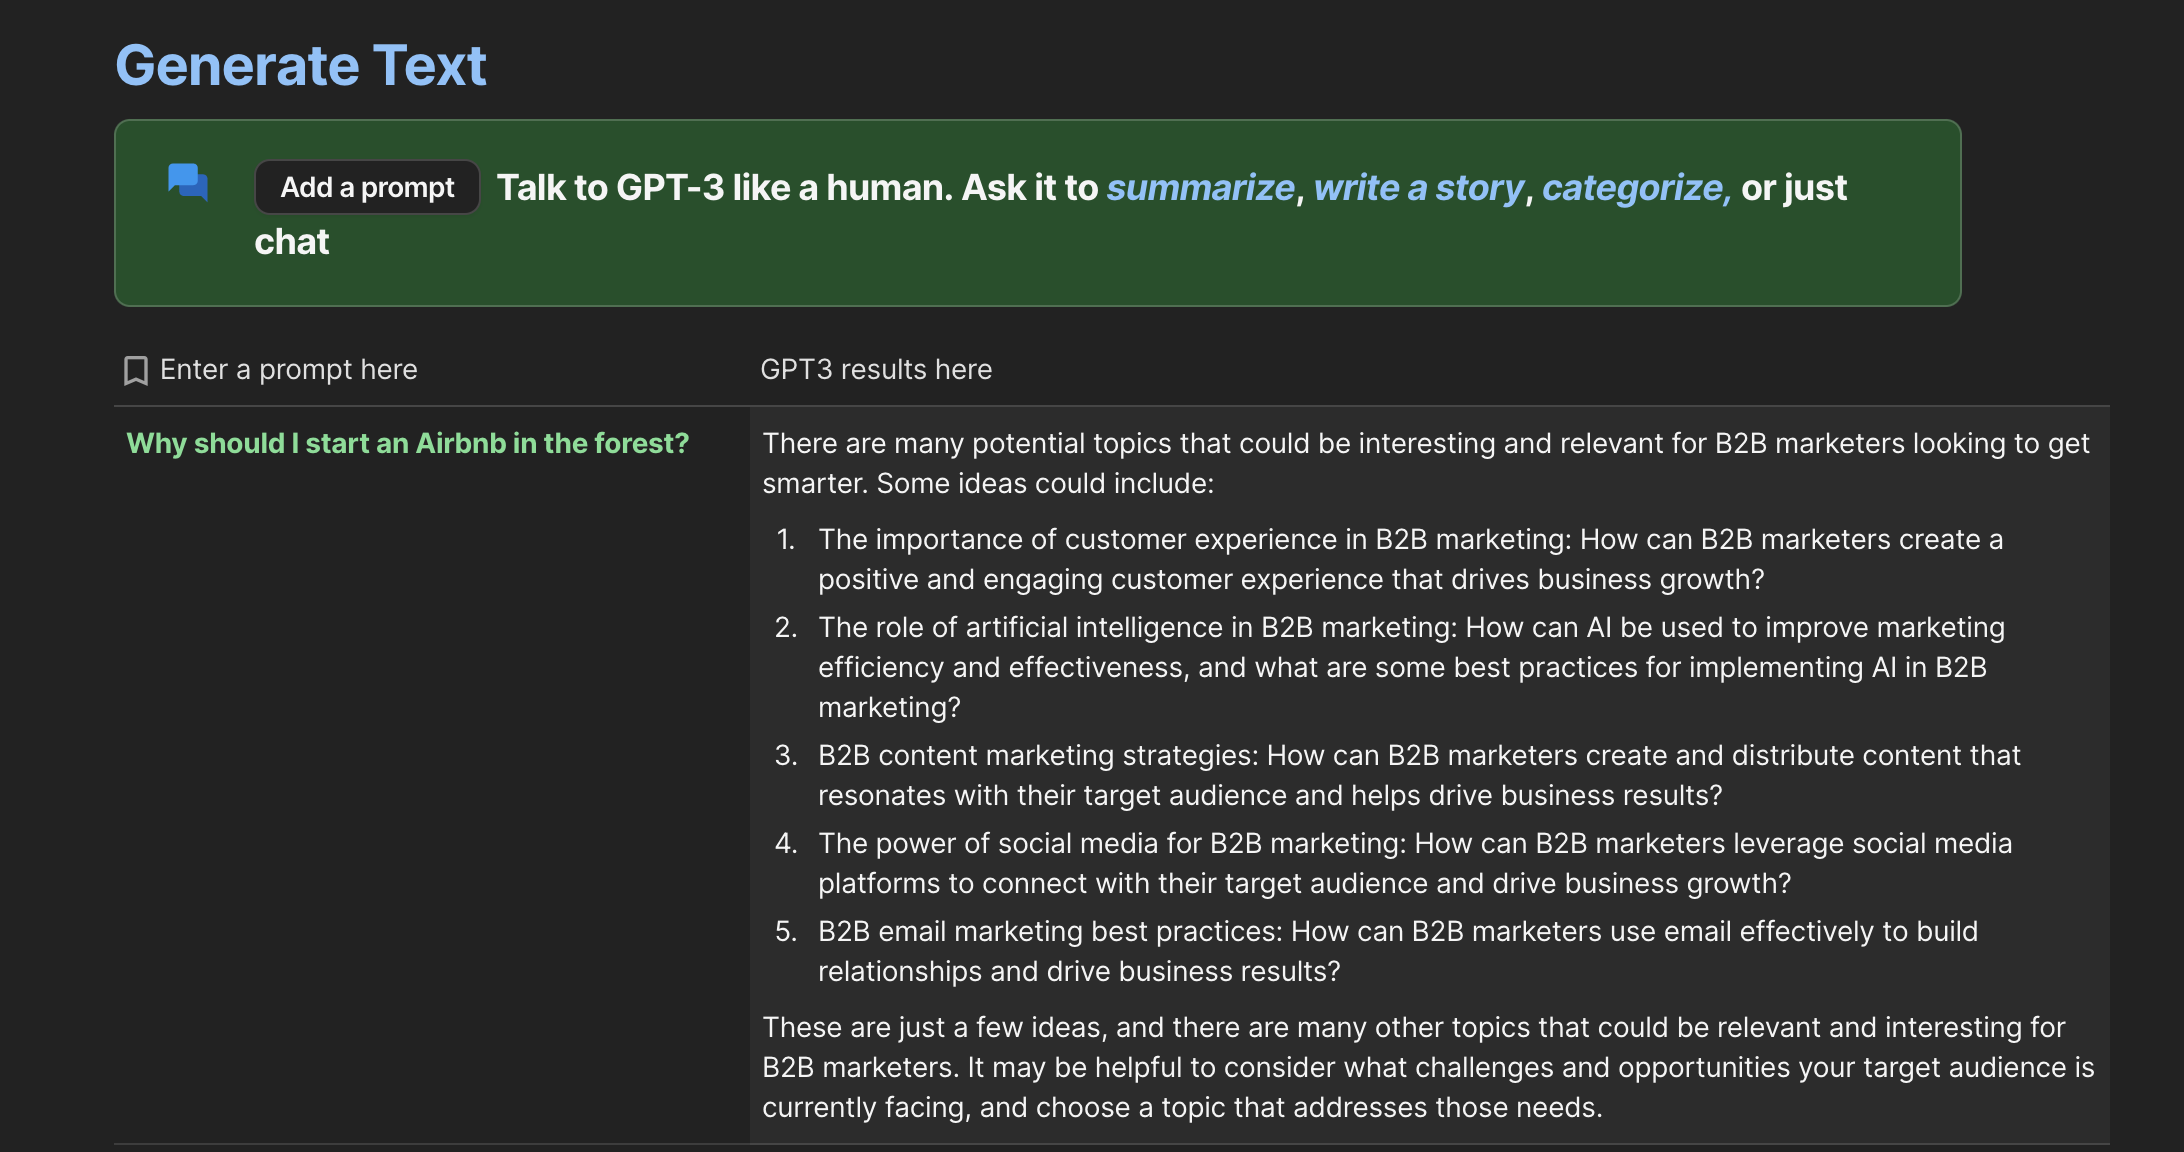Select the Enter a prompt here column header
Image resolution: width=2184 pixels, height=1152 pixels.
coord(288,370)
